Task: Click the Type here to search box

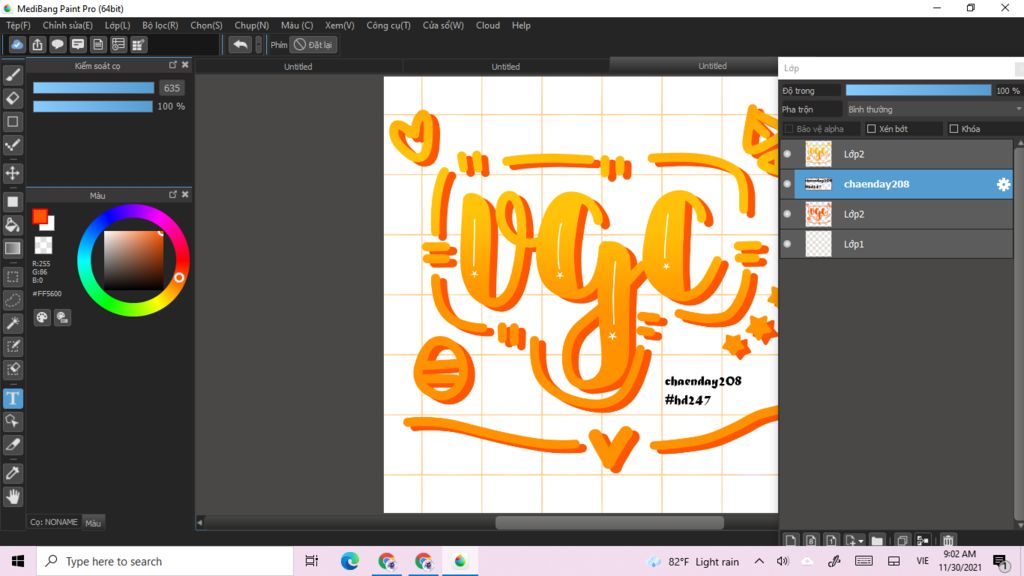Action: (x=165, y=561)
